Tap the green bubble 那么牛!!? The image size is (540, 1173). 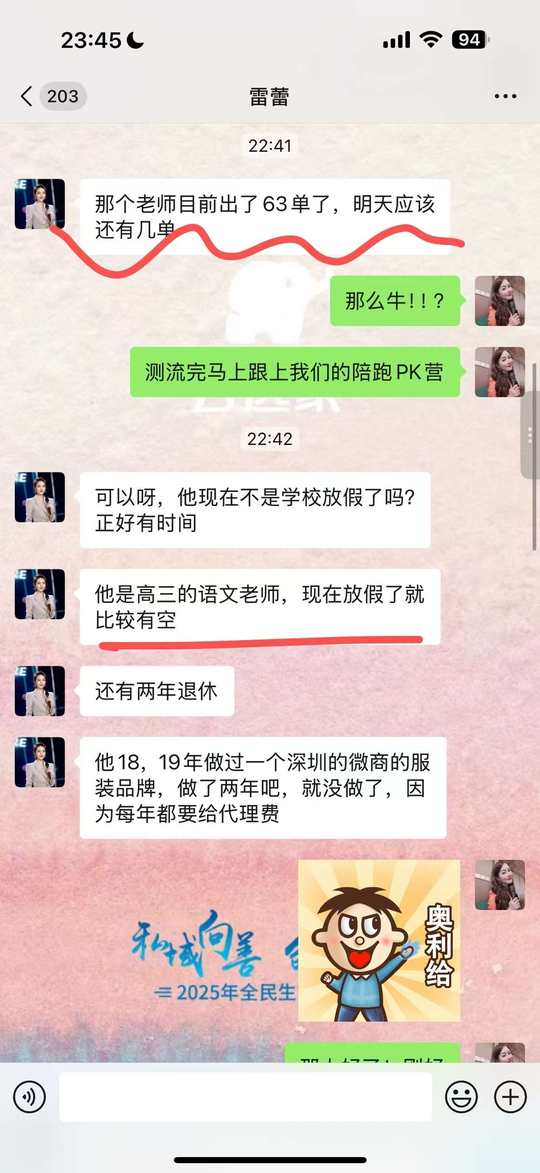[x=395, y=301]
